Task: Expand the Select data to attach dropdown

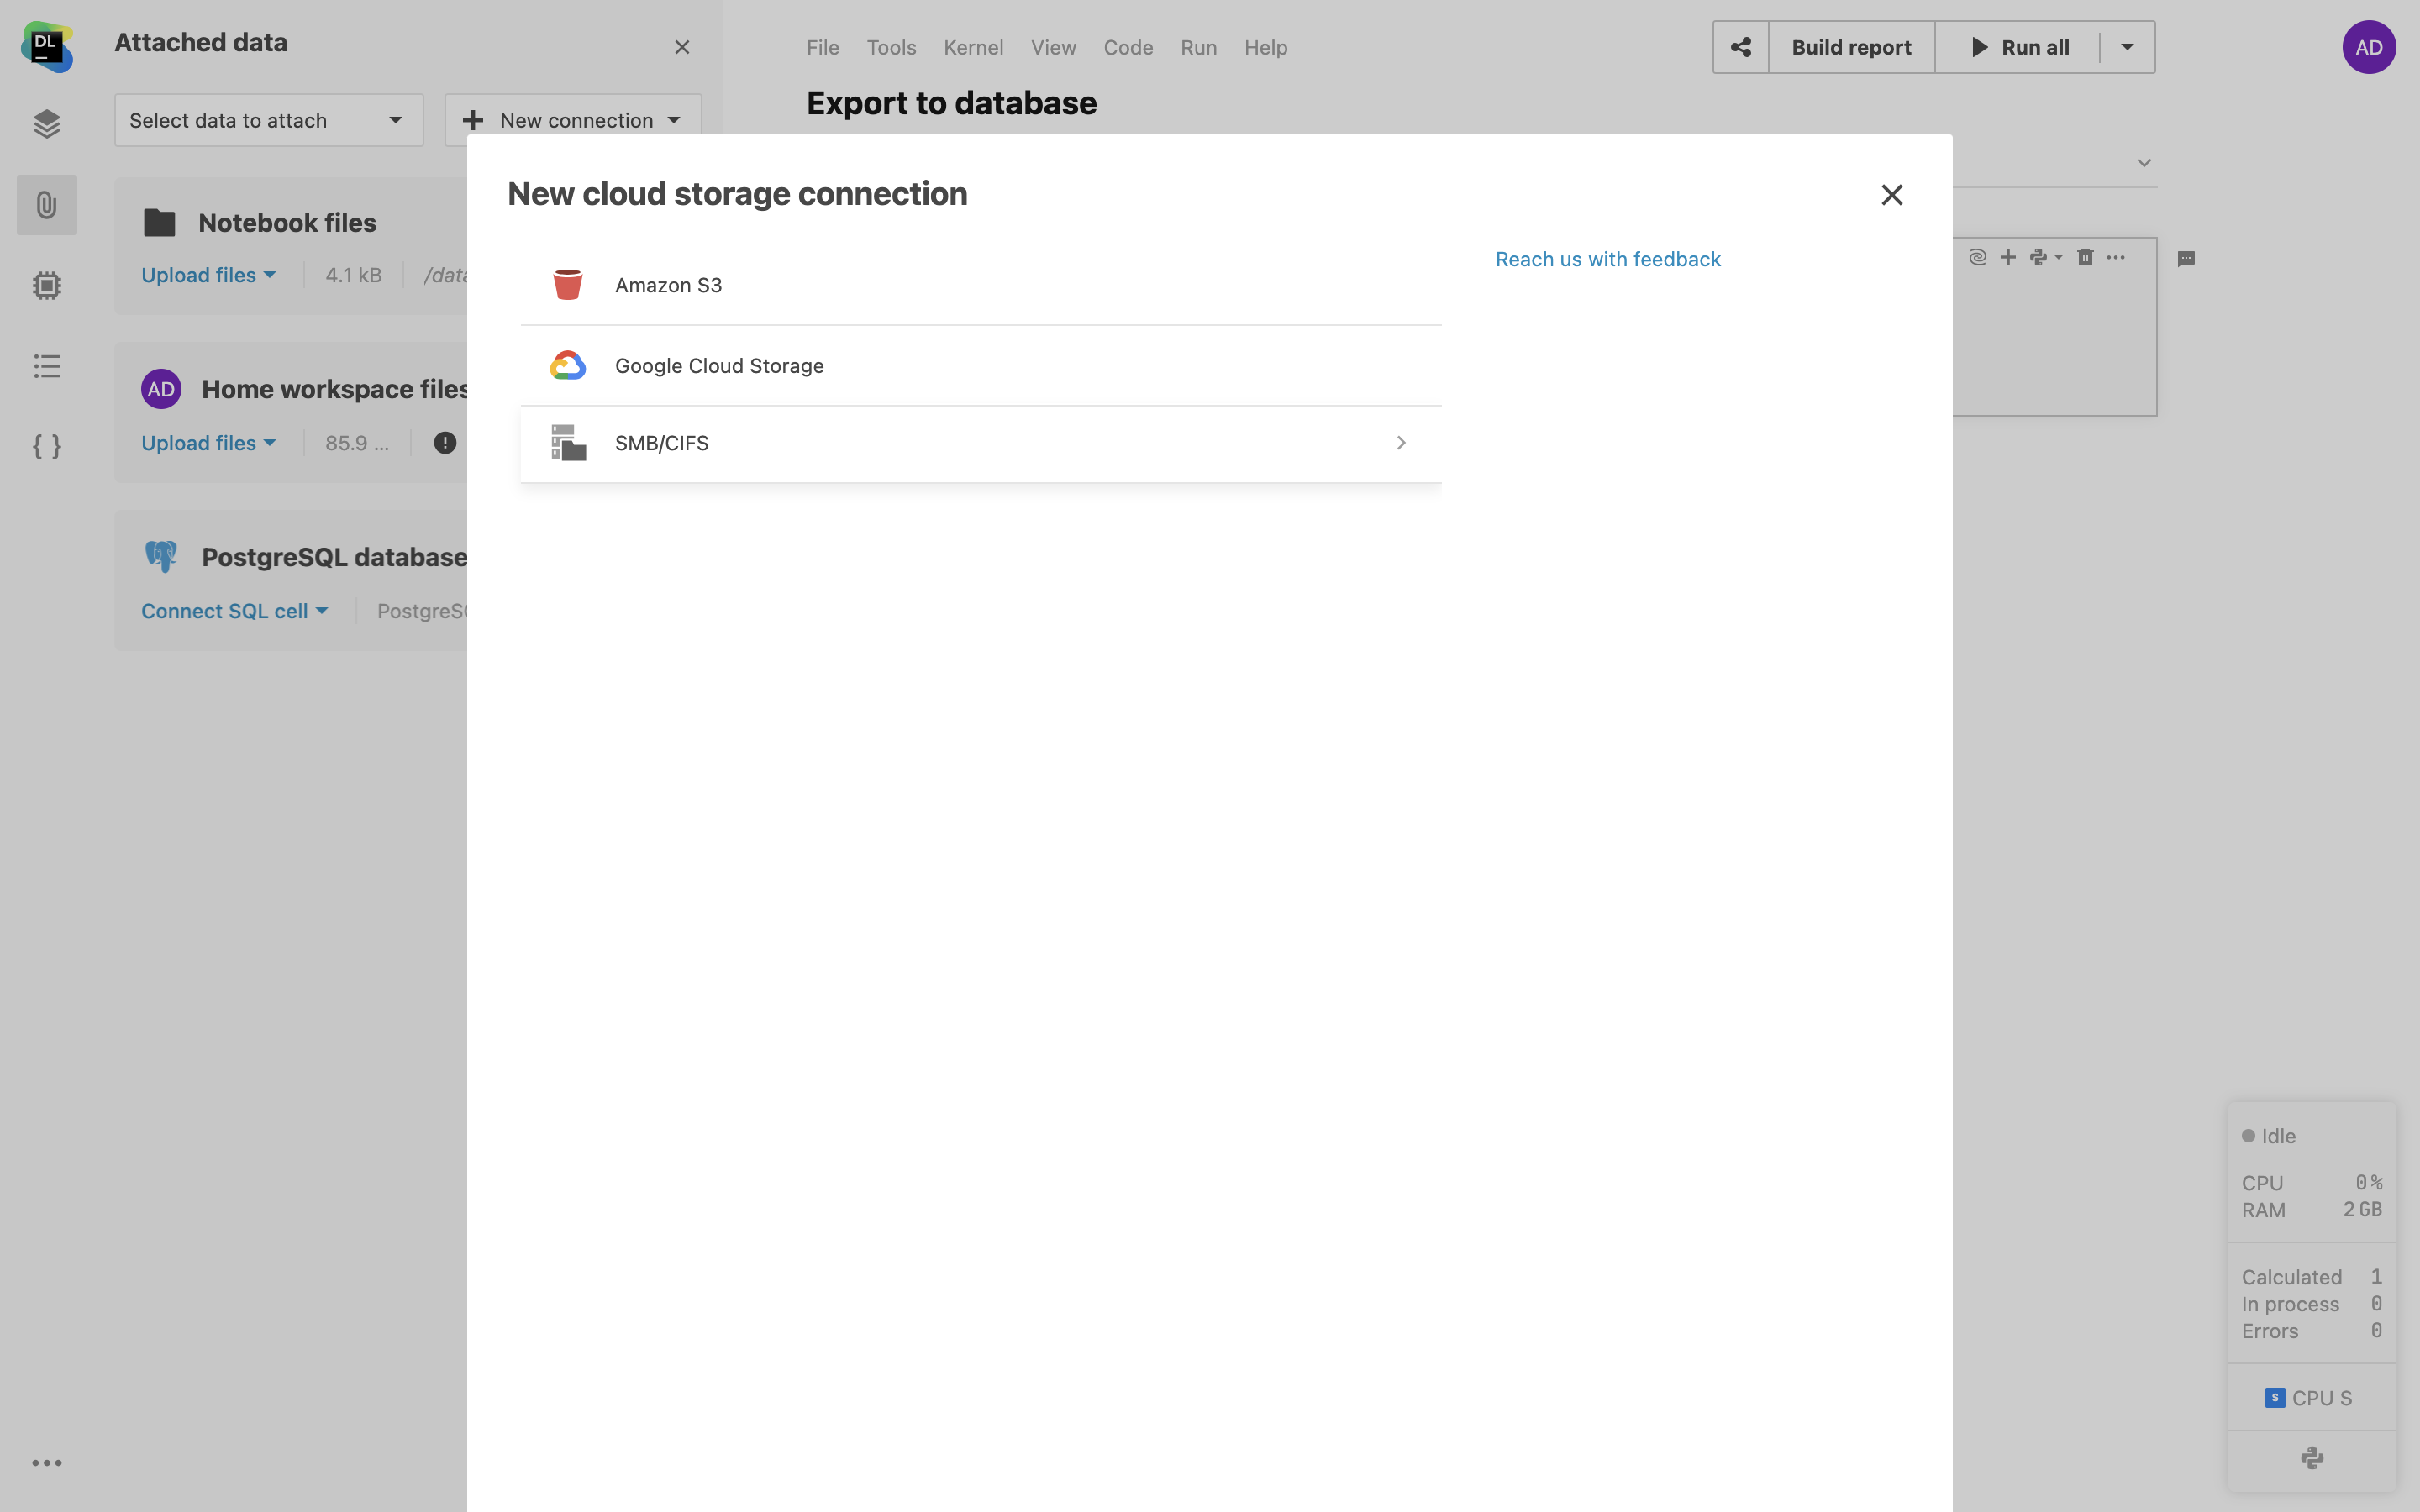Action: [x=268, y=120]
